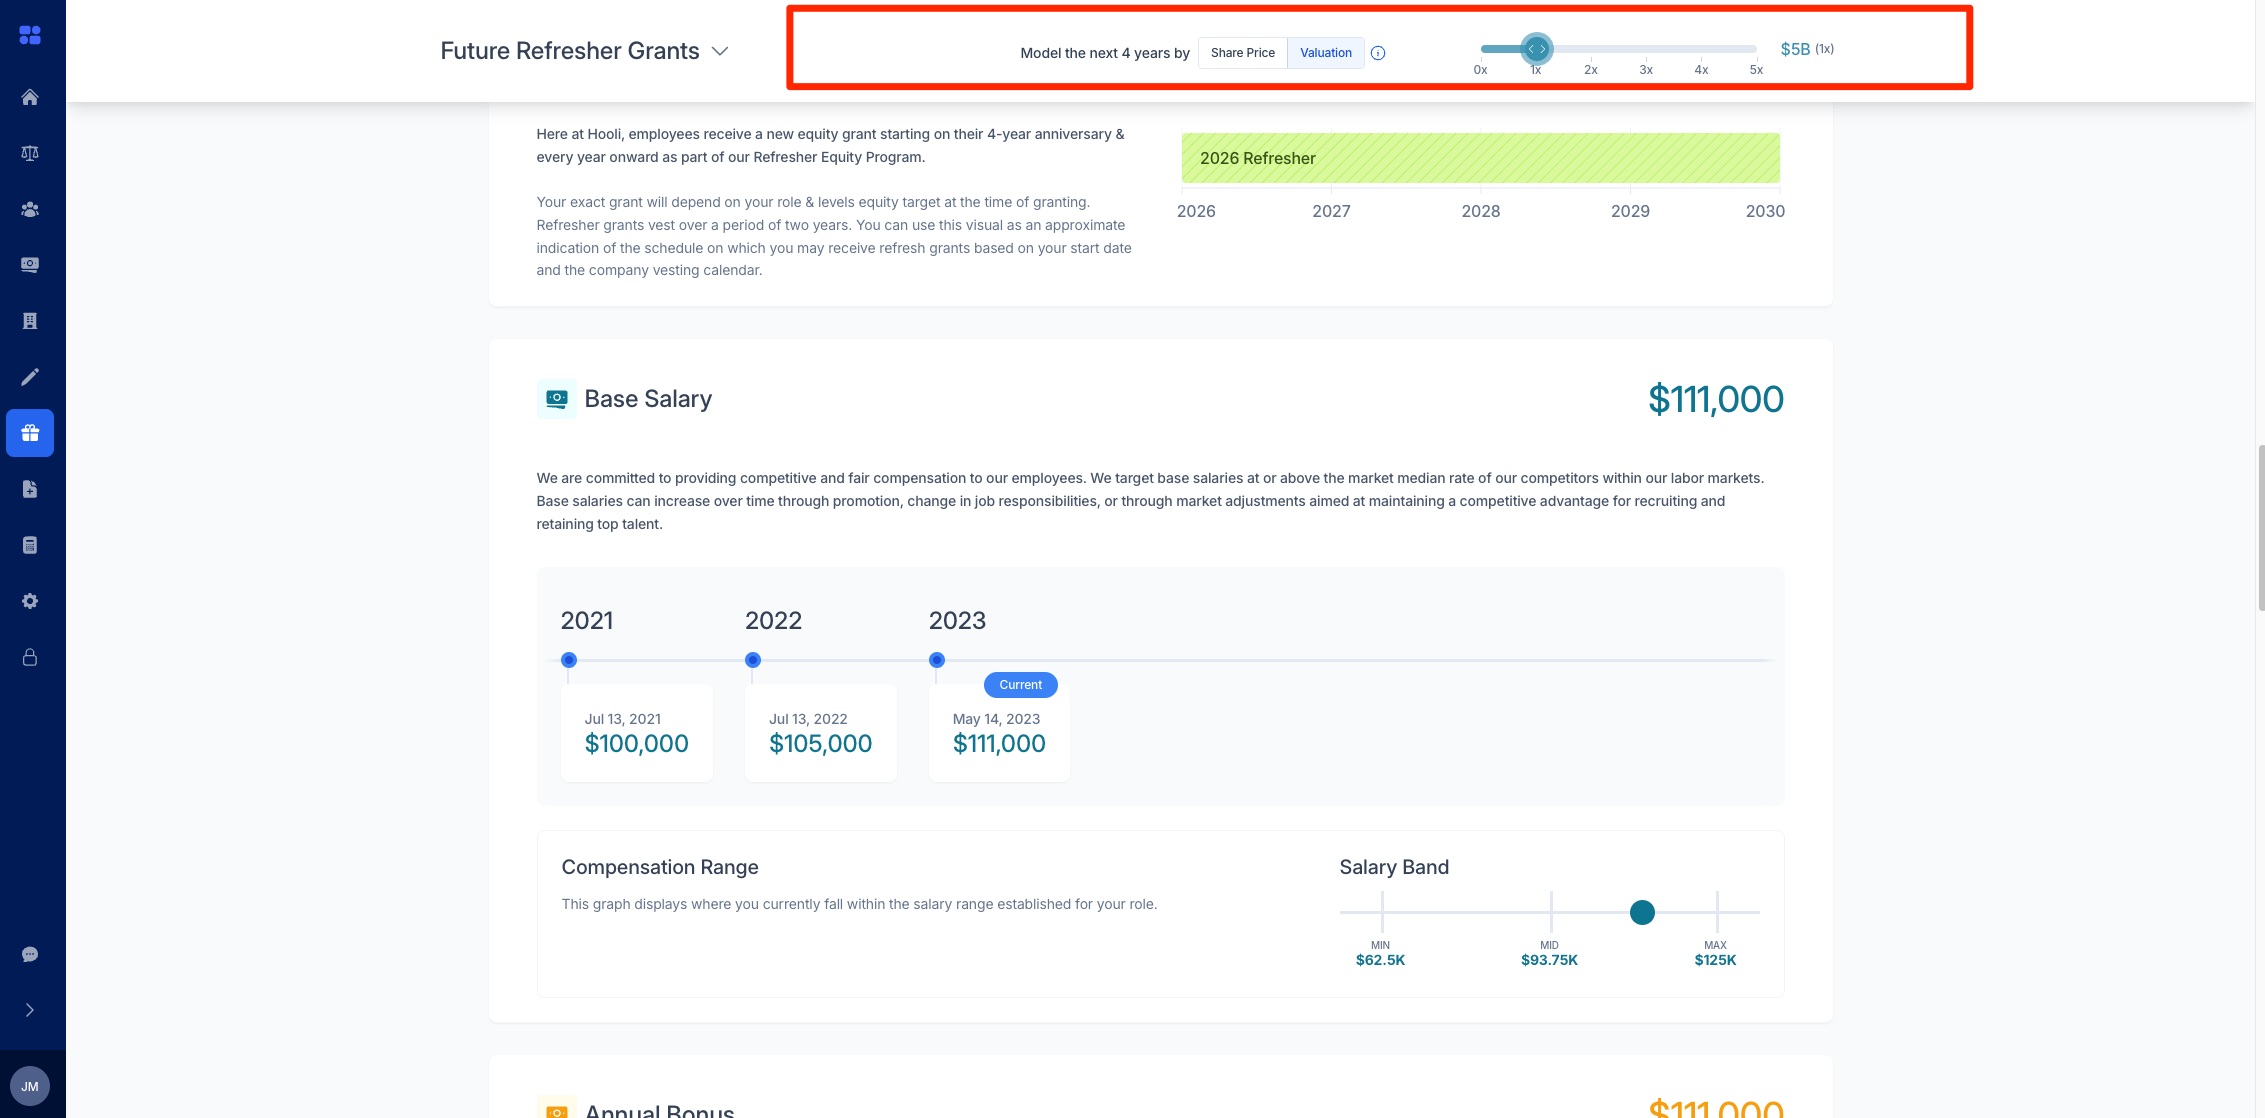Click the chat bubble icon near bottom

point(30,953)
